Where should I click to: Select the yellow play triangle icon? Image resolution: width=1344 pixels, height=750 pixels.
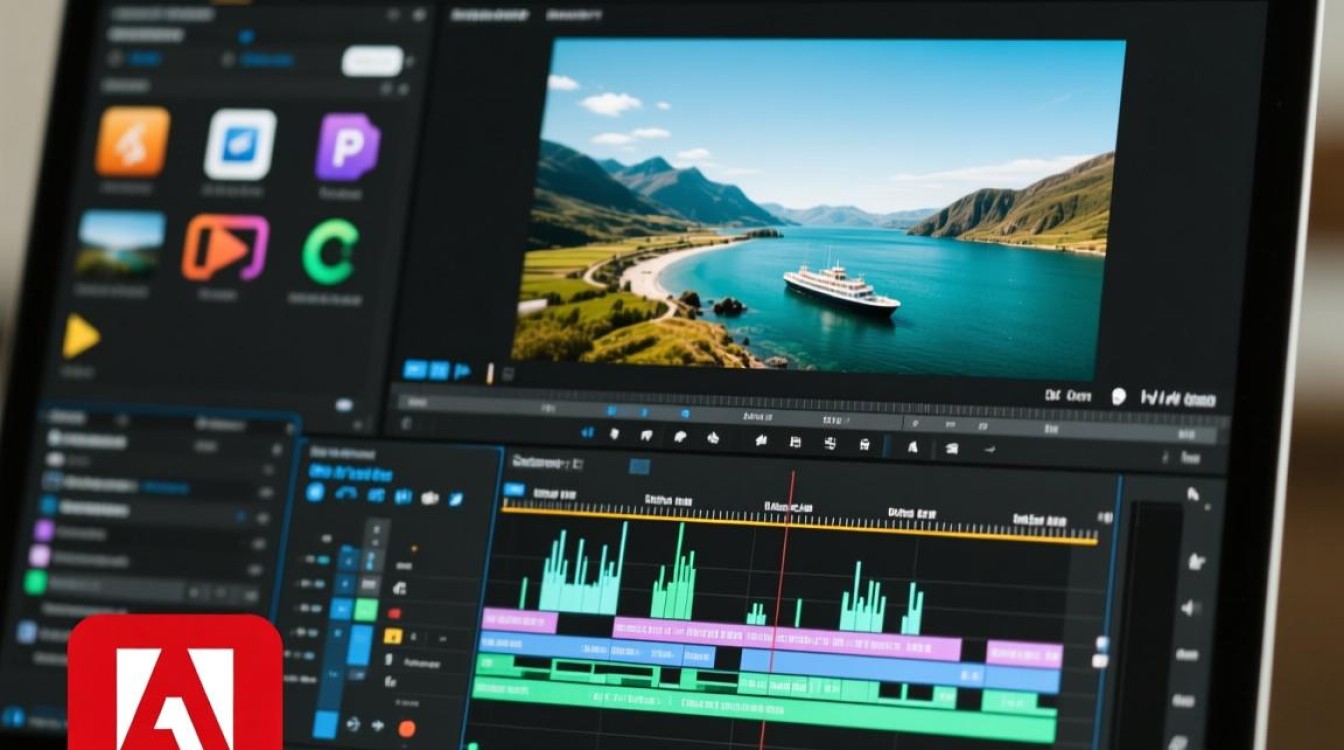pos(80,337)
